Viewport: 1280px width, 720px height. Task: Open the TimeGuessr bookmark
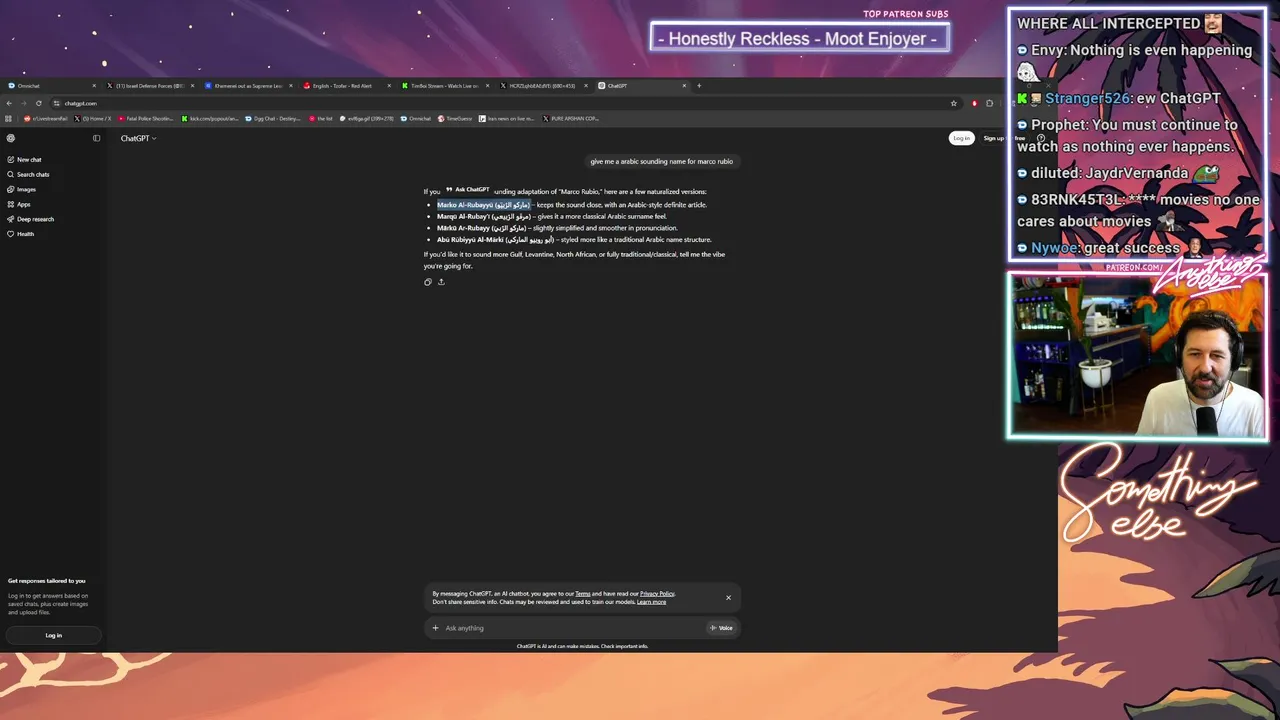click(455, 119)
